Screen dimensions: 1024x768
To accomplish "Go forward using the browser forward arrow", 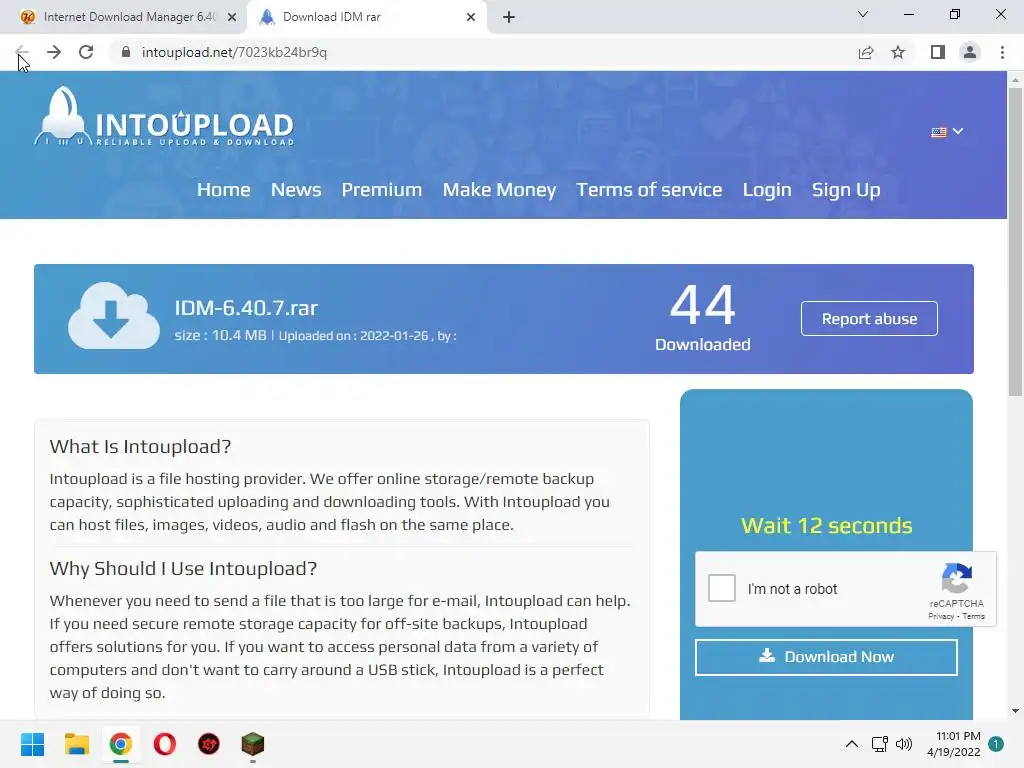I will click(x=54, y=52).
